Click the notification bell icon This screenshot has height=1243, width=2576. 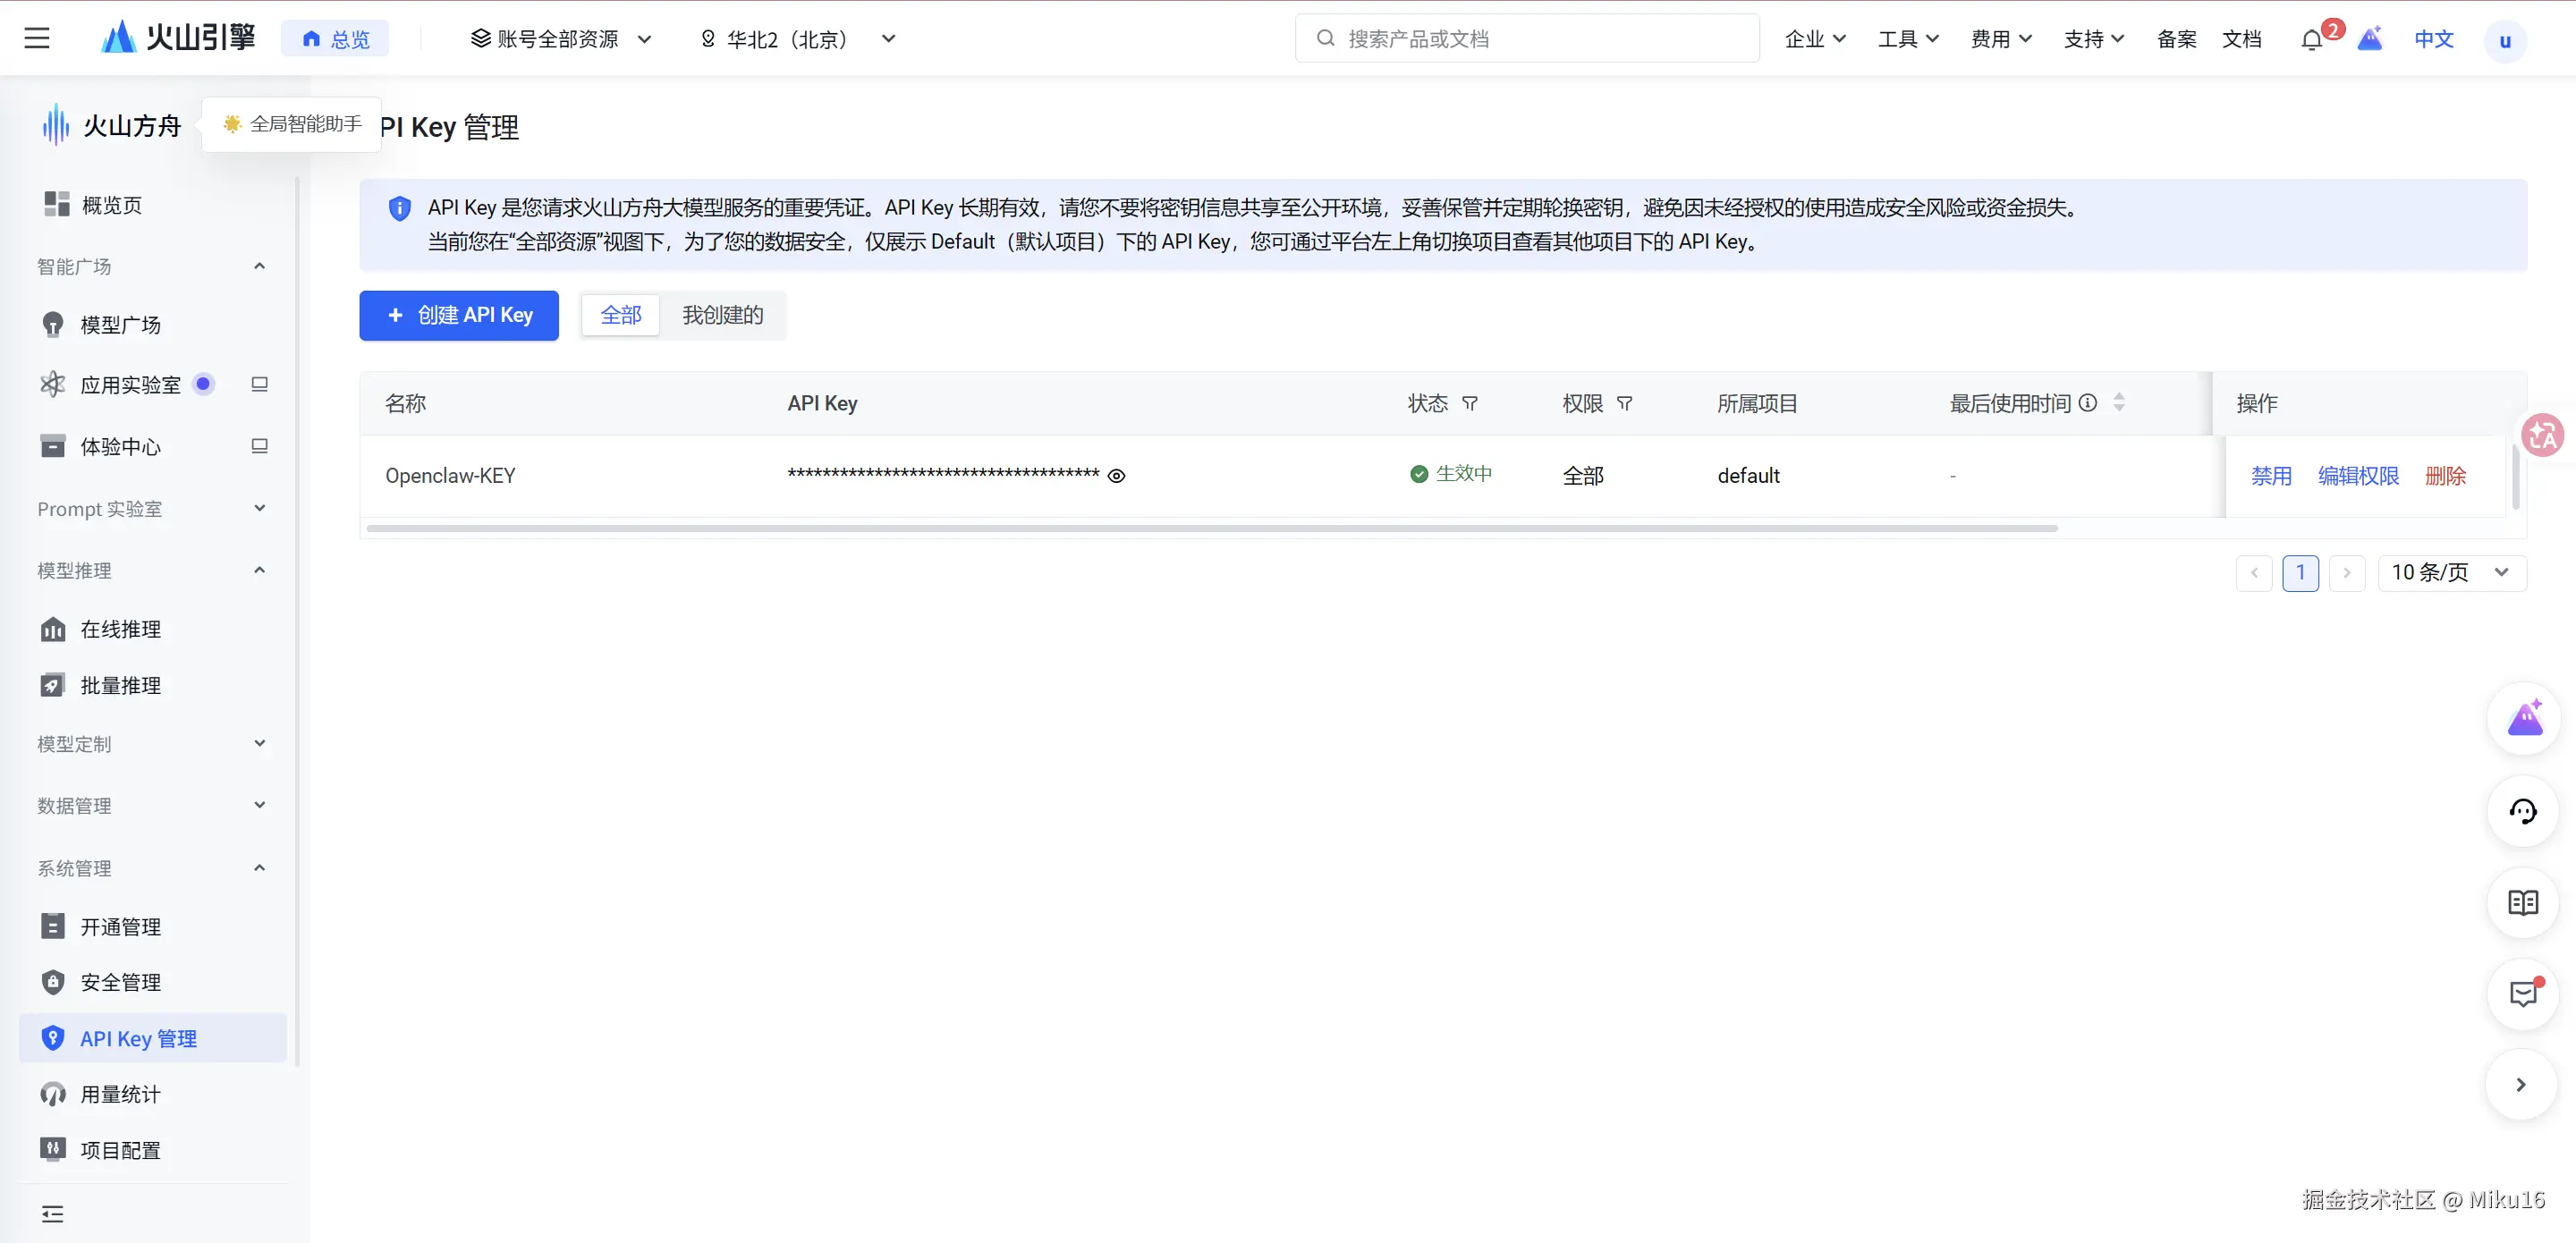(x=2311, y=40)
